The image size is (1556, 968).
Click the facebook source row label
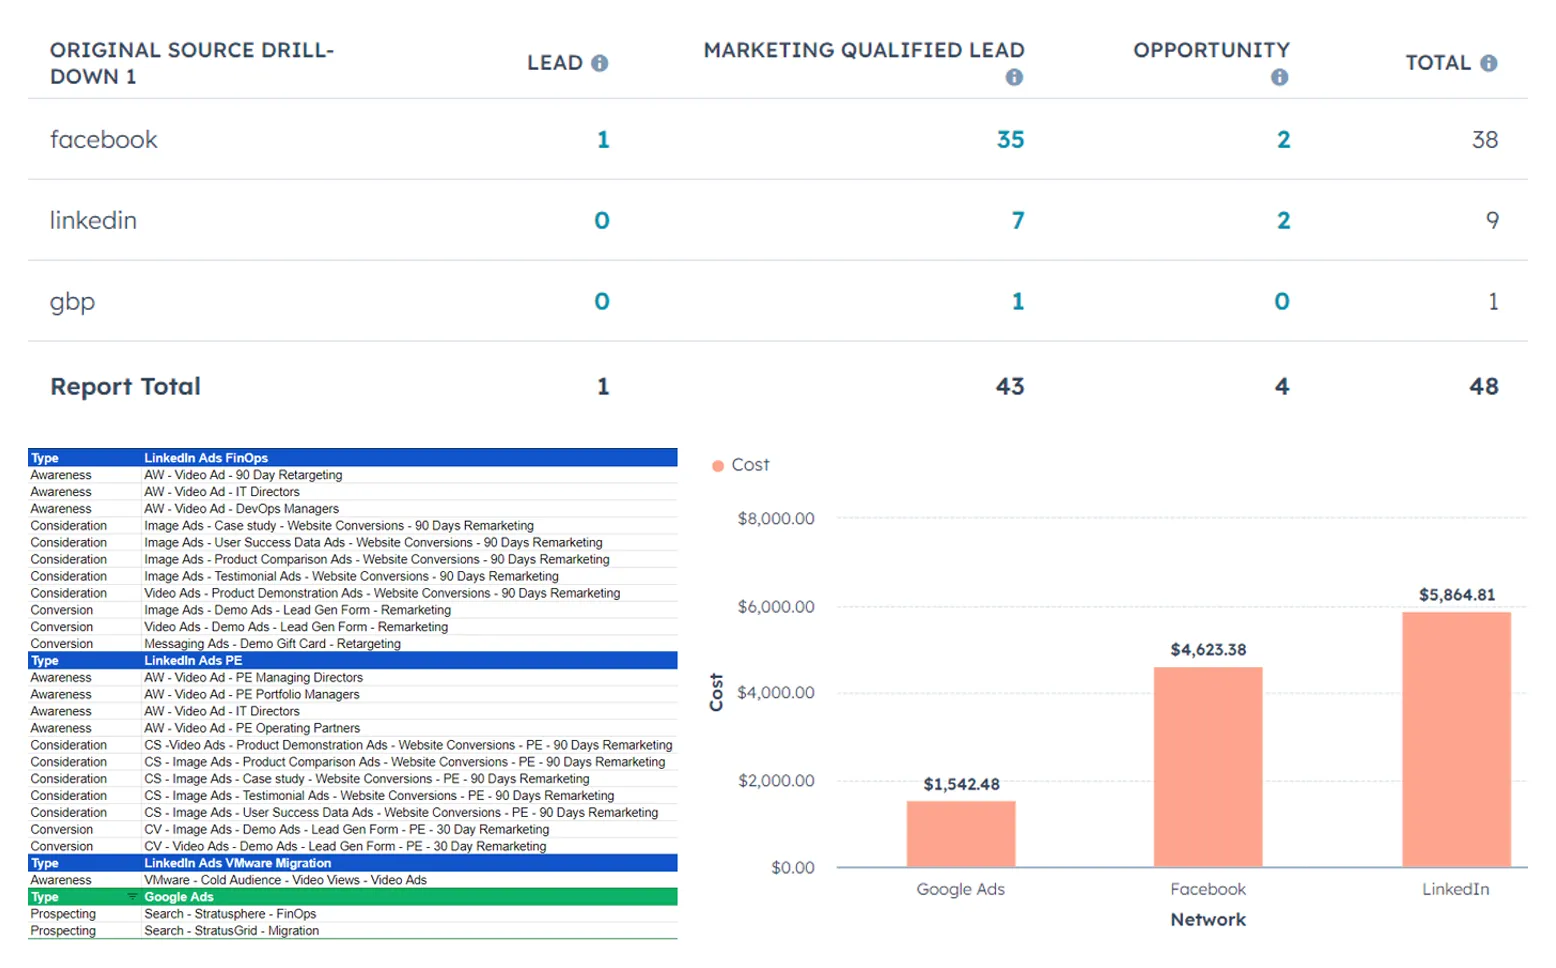[104, 140]
